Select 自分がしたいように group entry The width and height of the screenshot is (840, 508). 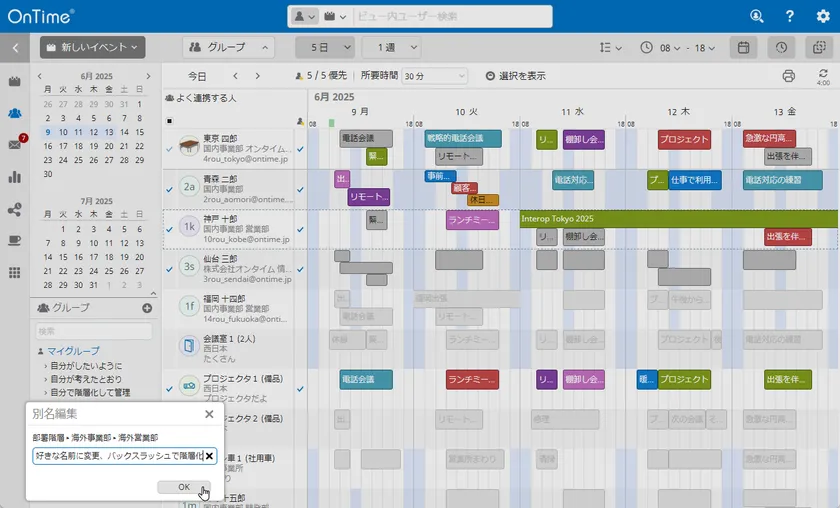coord(86,365)
